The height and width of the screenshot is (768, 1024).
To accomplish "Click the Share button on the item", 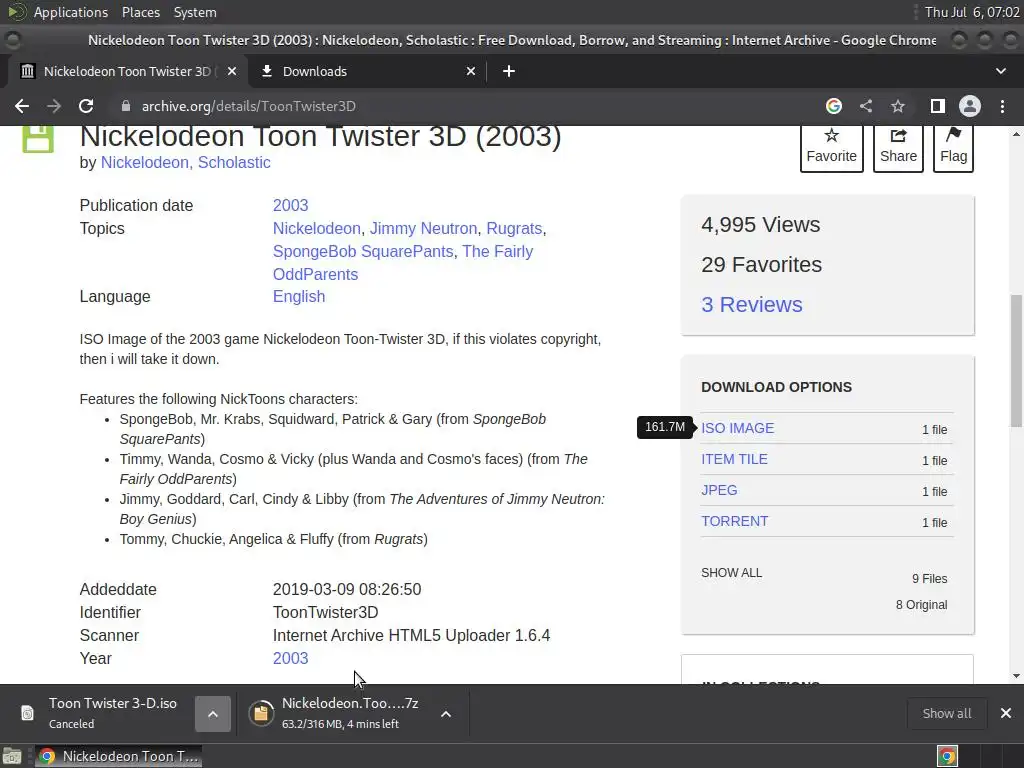I will point(898,148).
